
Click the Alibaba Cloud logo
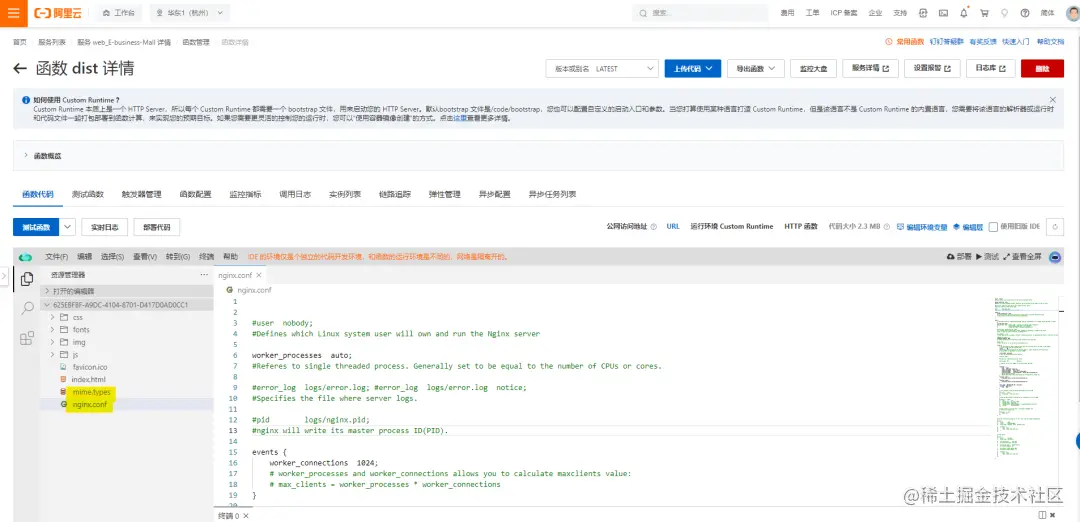click(x=60, y=13)
